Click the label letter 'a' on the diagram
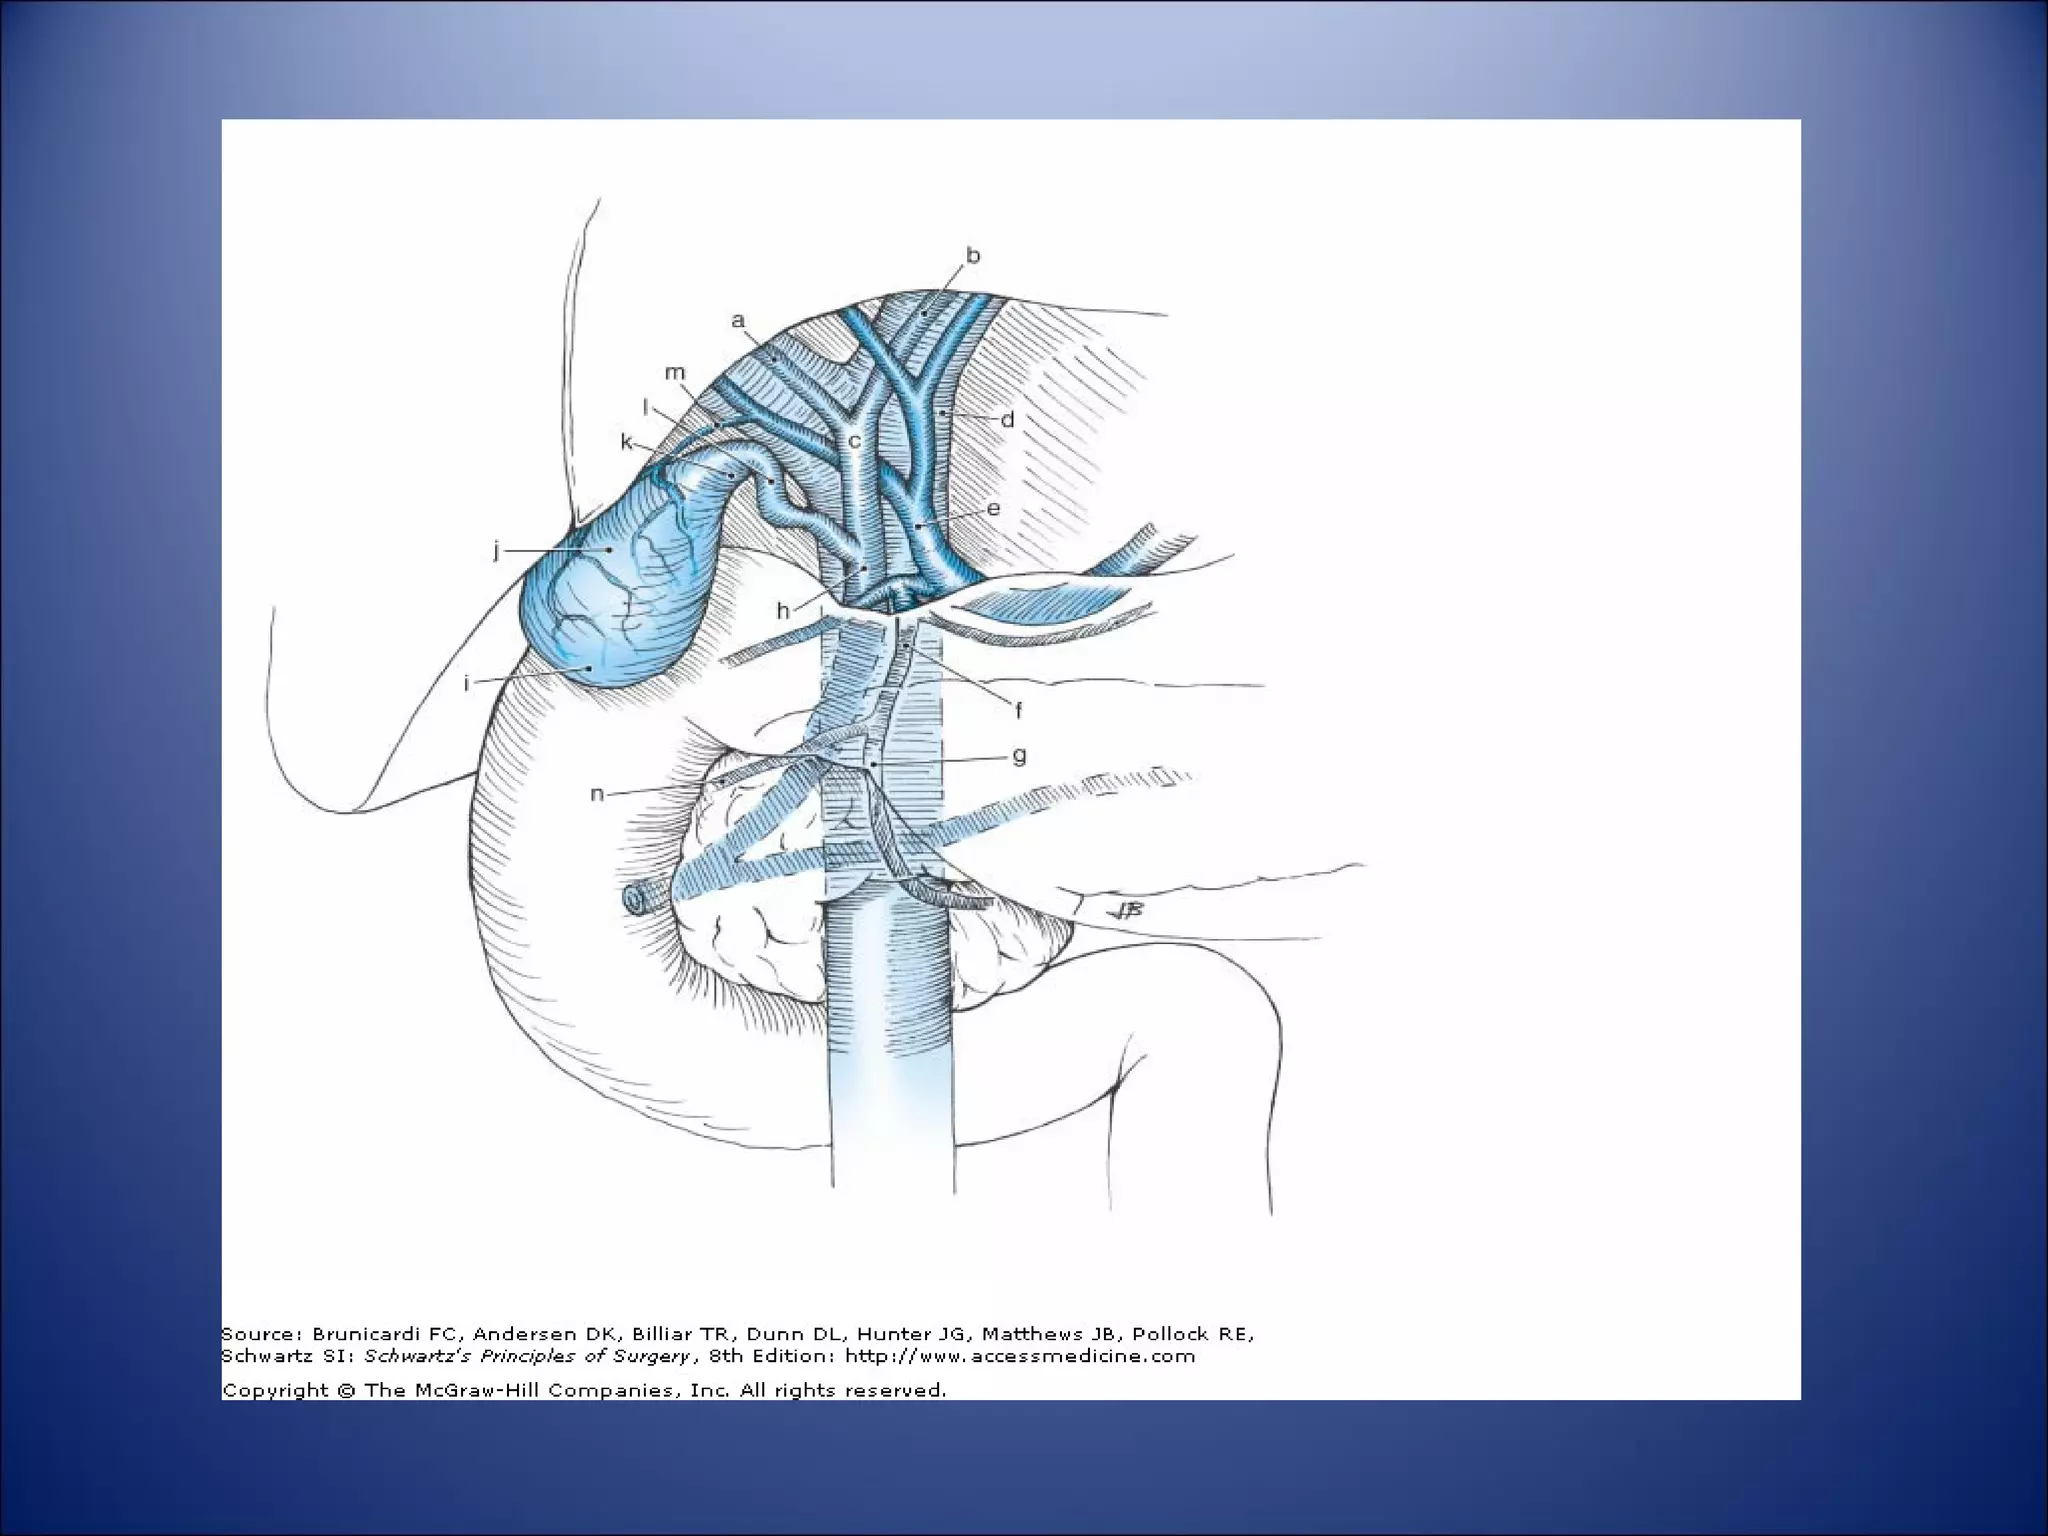 tap(738, 321)
